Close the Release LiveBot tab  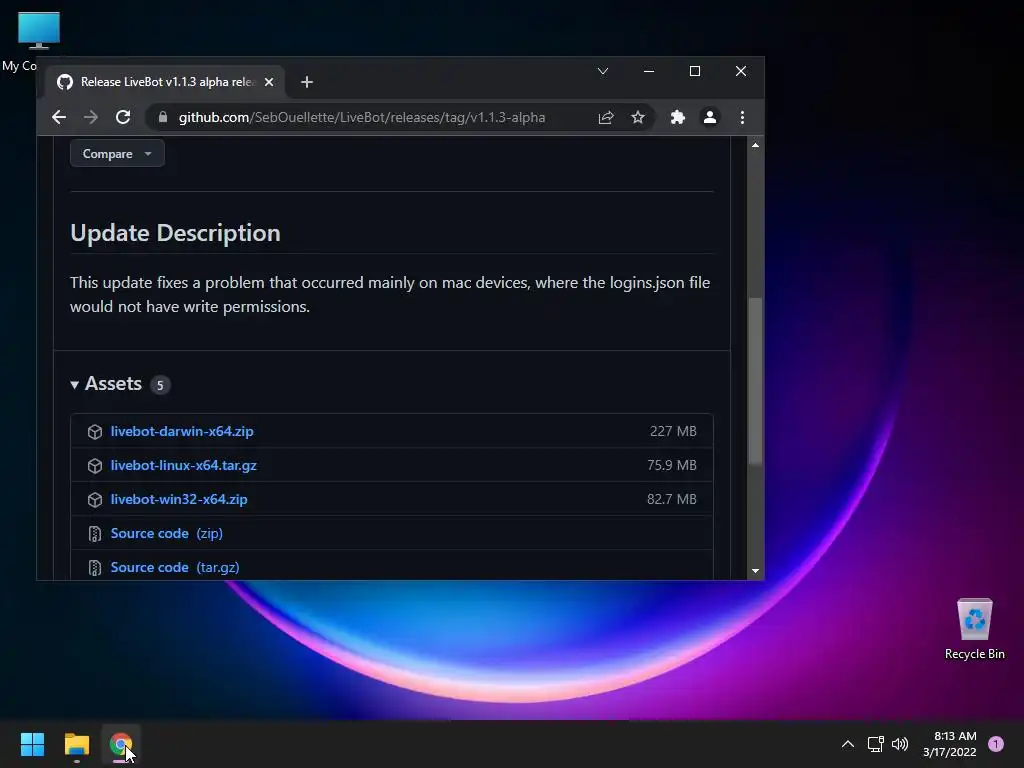pyautogui.click(x=269, y=82)
